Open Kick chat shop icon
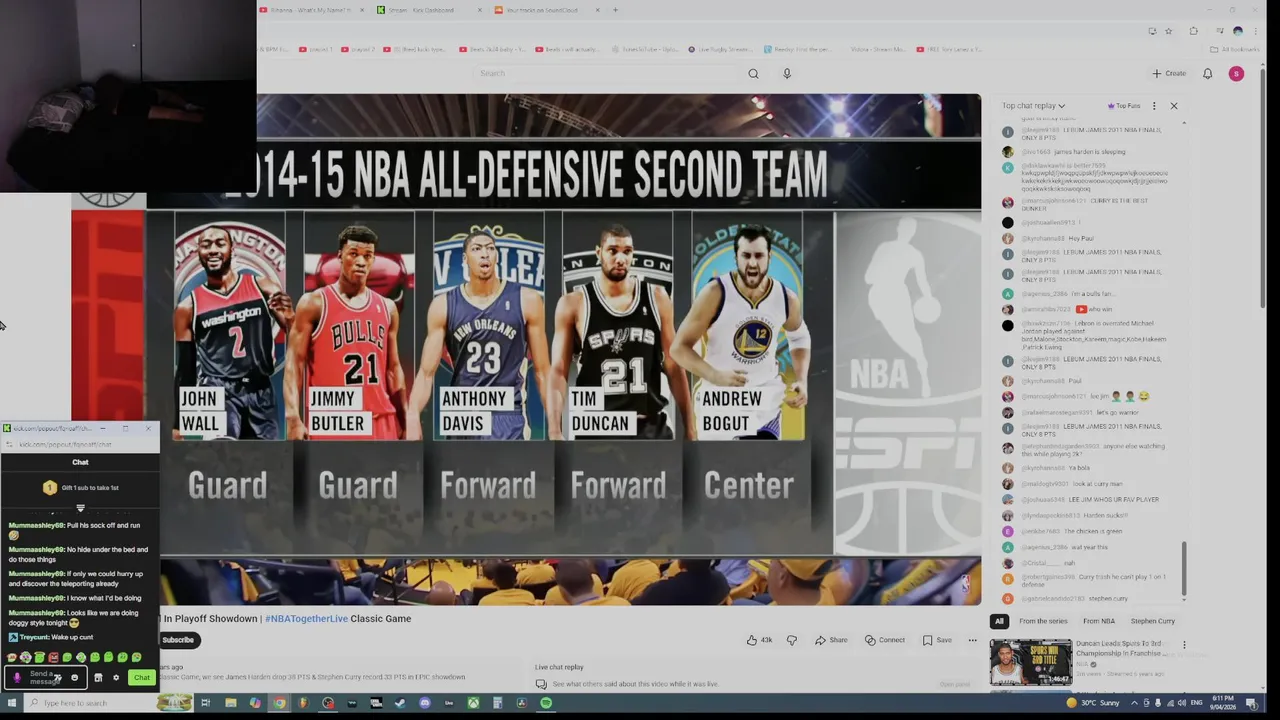Viewport: 1280px width, 720px height. 98,678
